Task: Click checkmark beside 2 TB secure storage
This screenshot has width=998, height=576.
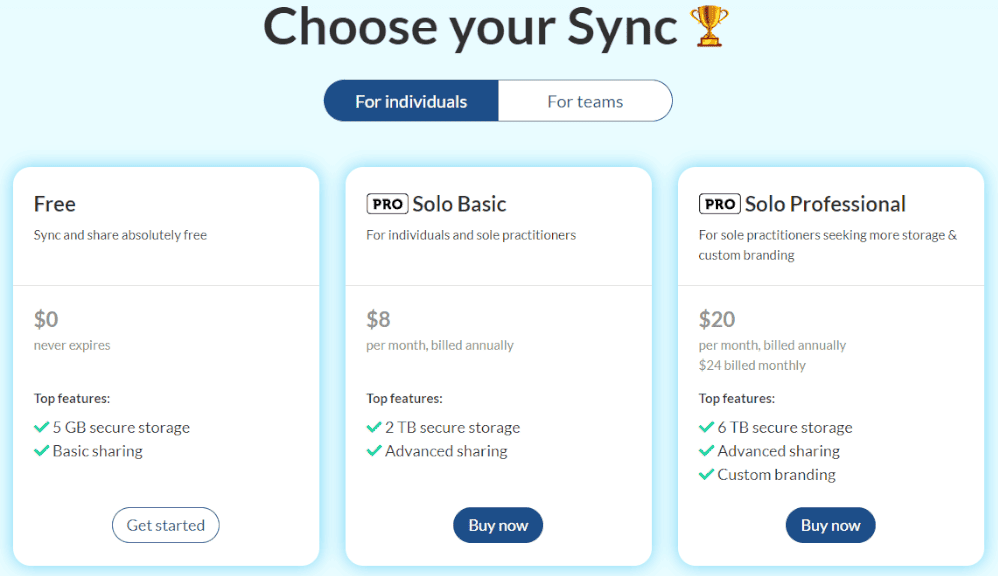Action: click(374, 427)
